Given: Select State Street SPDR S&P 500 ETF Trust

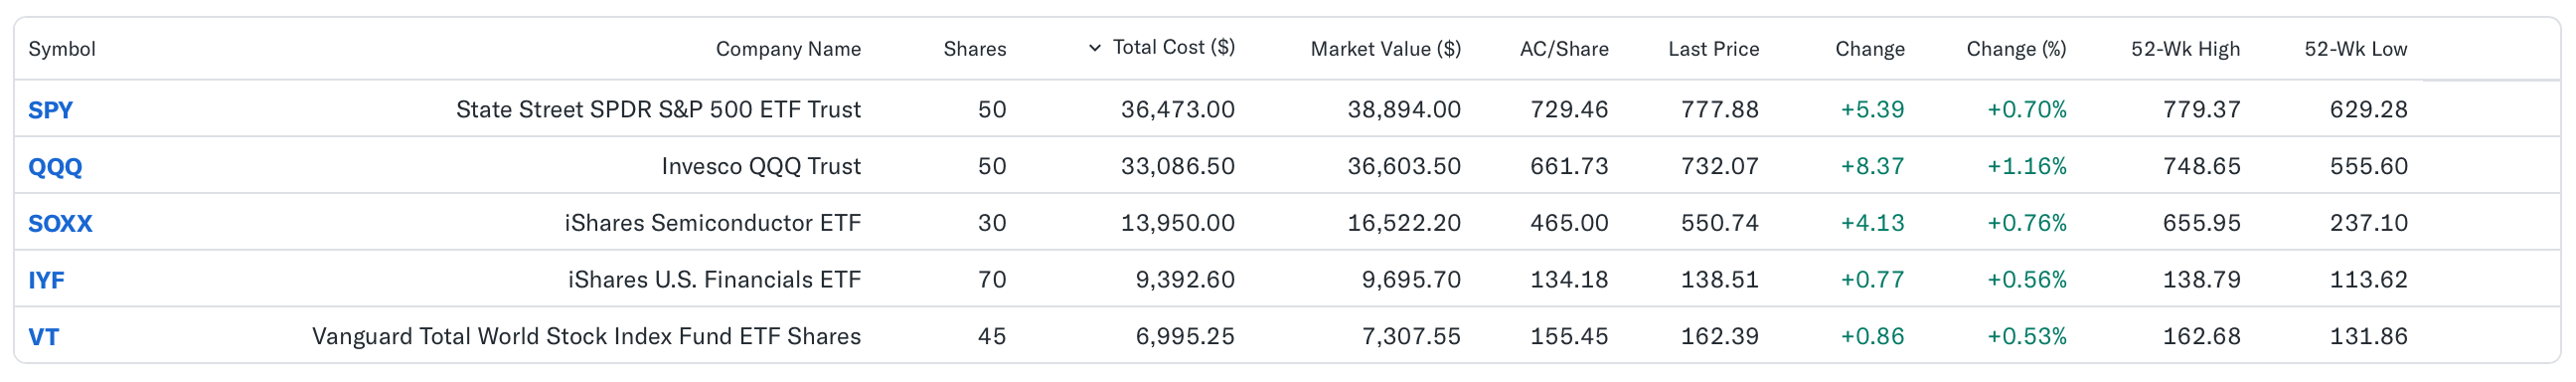Looking at the screenshot, I should (658, 109).
